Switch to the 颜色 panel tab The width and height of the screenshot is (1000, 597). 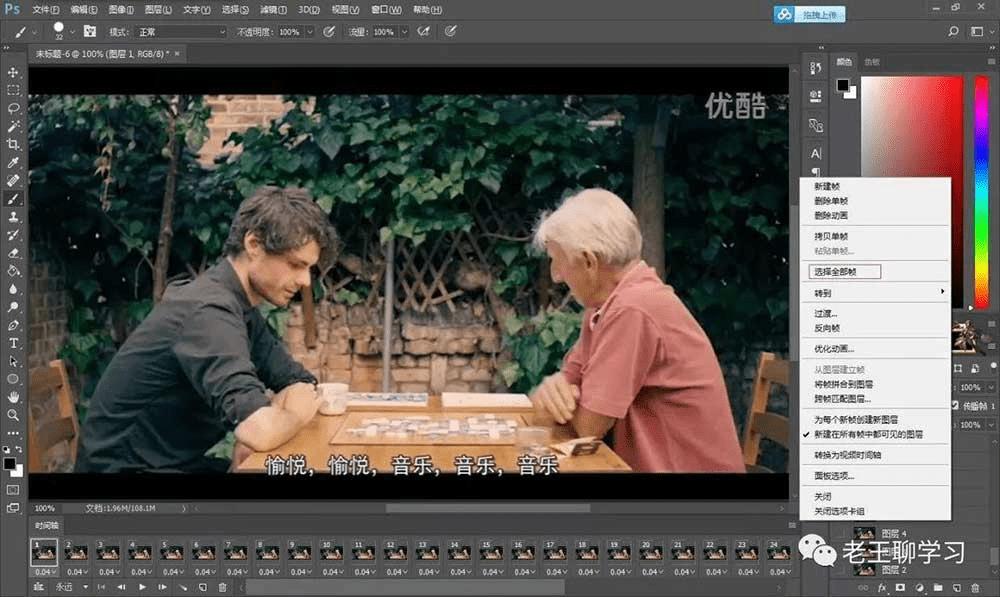click(844, 62)
